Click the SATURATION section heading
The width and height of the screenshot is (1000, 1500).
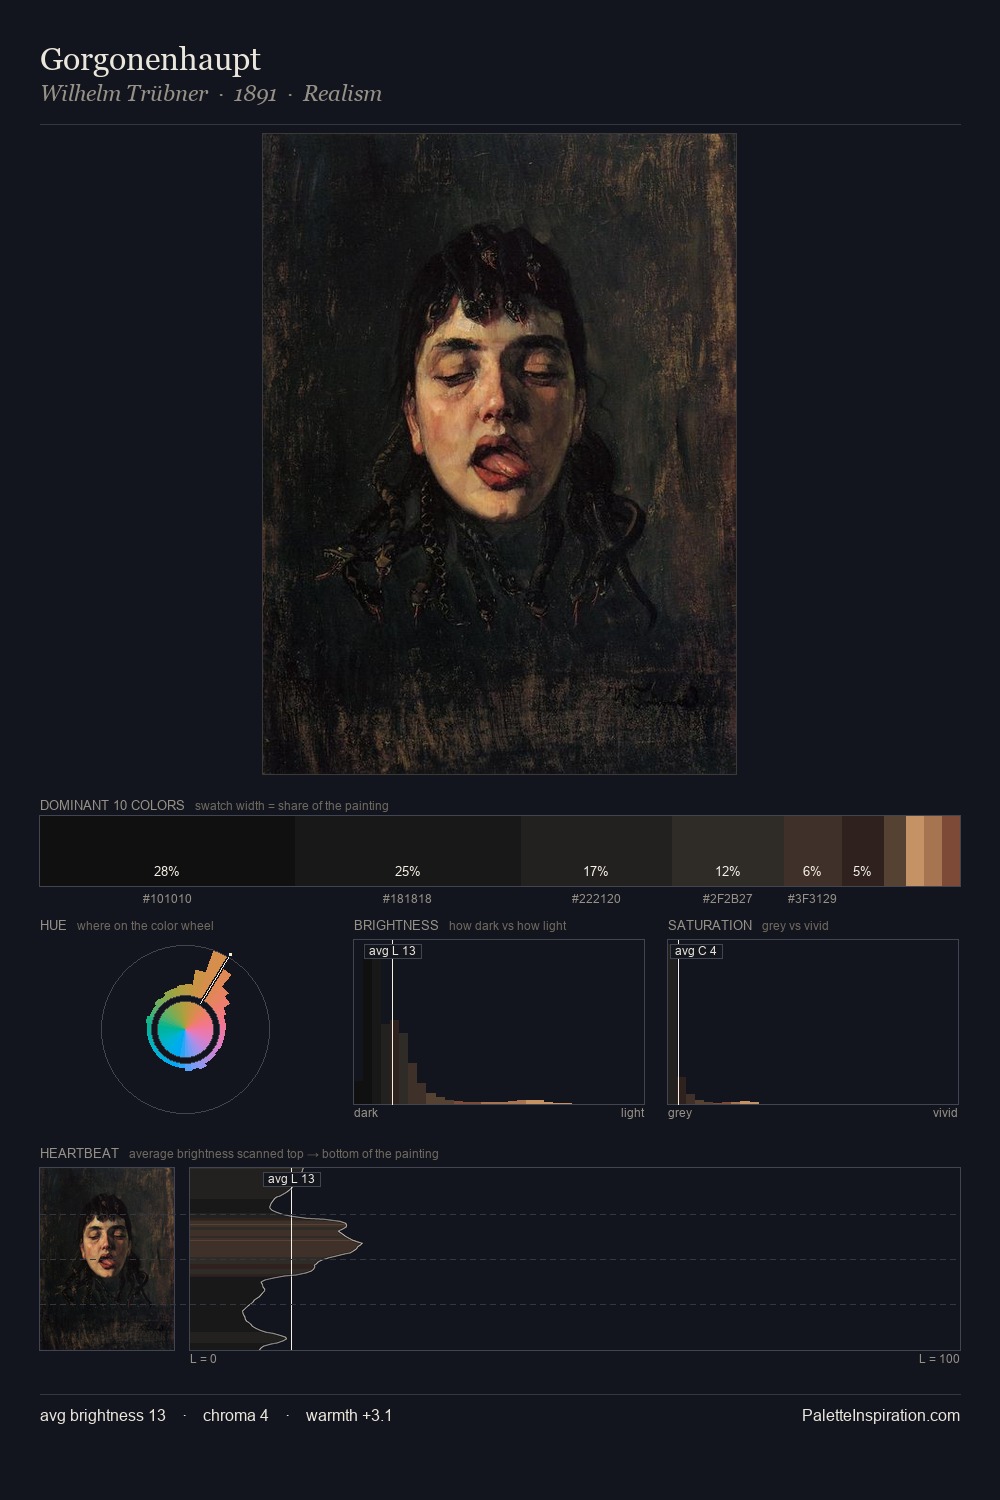coord(710,926)
